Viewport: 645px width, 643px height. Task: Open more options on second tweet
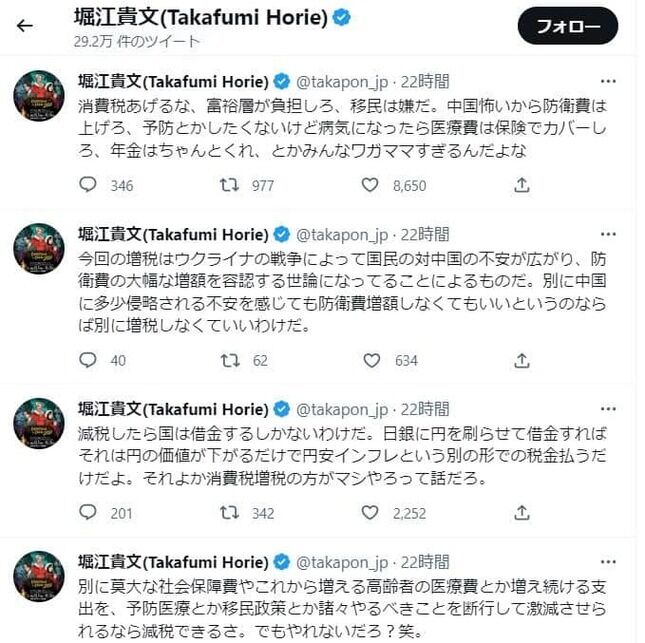coord(608,234)
